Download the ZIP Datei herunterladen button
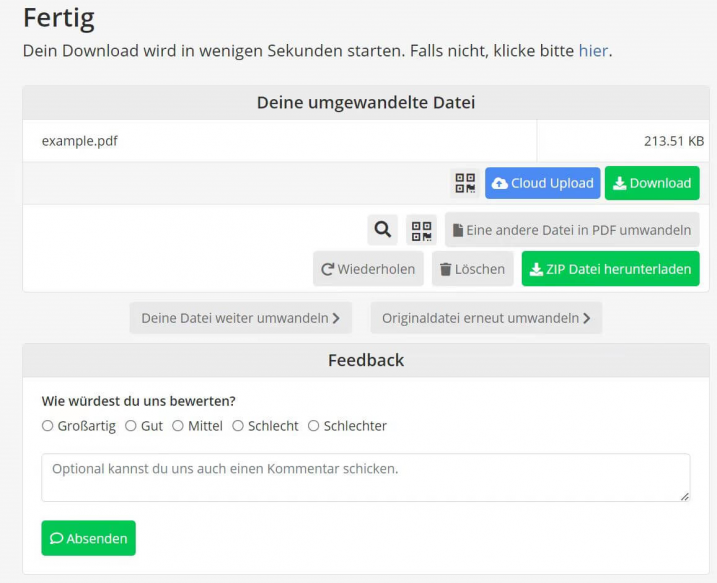 610,269
